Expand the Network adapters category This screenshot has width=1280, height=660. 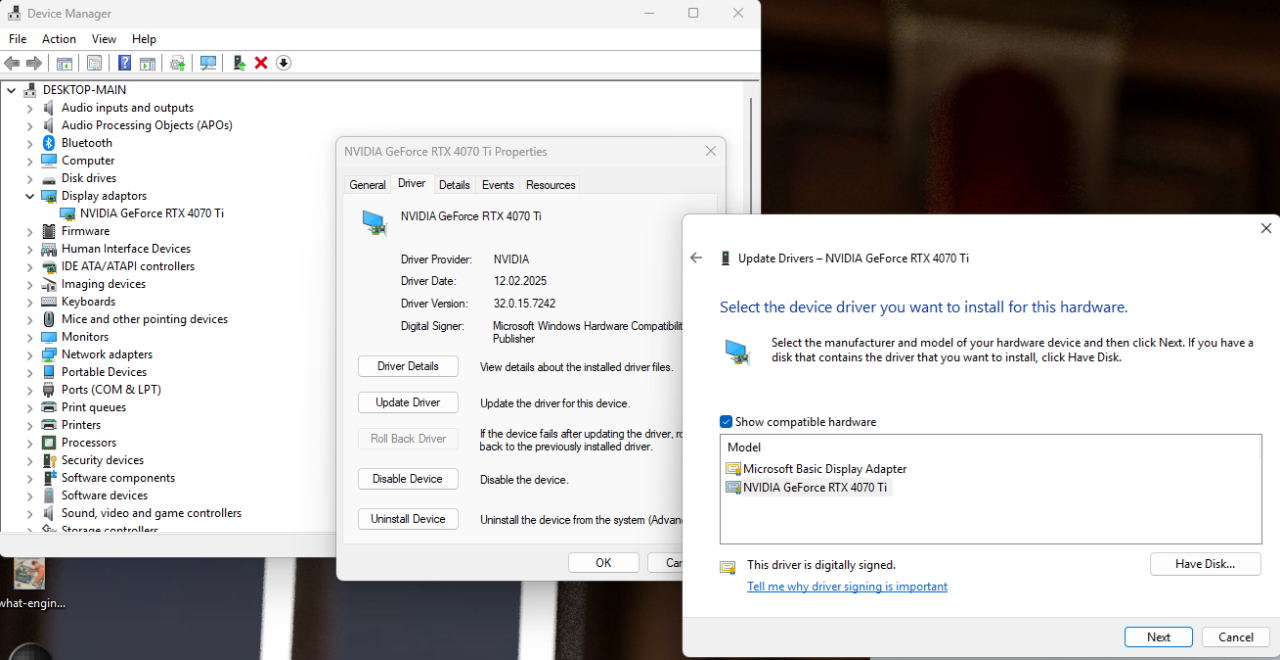point(30,355)
